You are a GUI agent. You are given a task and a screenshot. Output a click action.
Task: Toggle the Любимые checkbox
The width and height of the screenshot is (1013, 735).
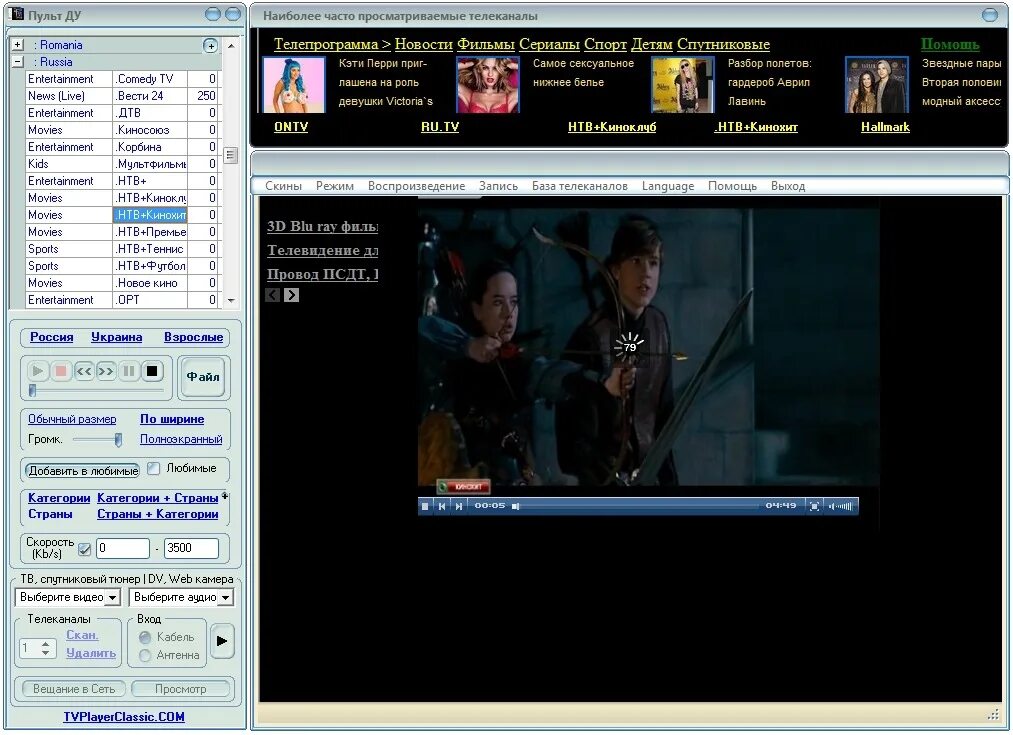(154, 468)
